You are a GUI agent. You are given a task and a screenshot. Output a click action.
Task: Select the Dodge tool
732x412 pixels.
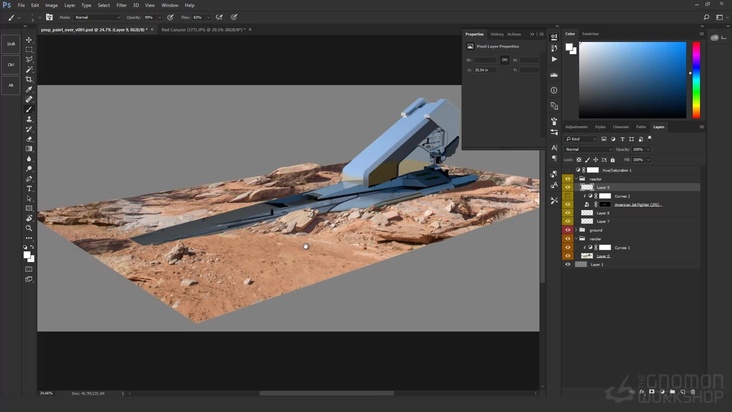29,169
